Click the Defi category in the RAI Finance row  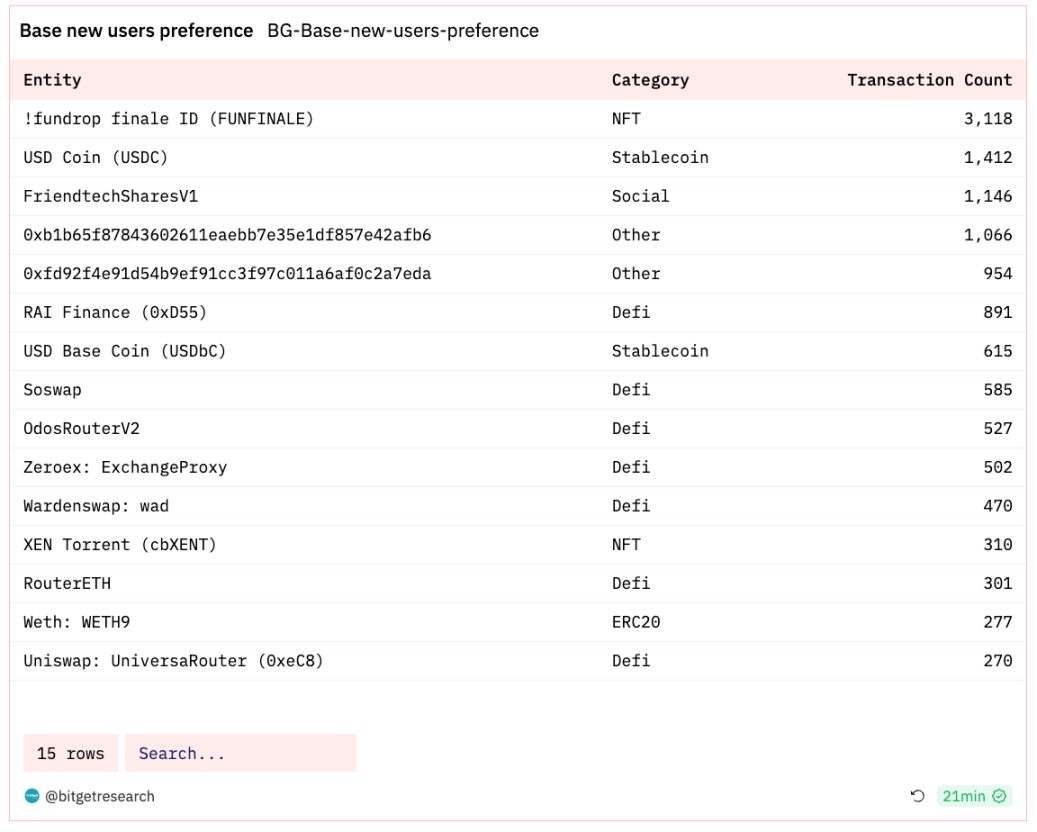(x=631, y=312)
